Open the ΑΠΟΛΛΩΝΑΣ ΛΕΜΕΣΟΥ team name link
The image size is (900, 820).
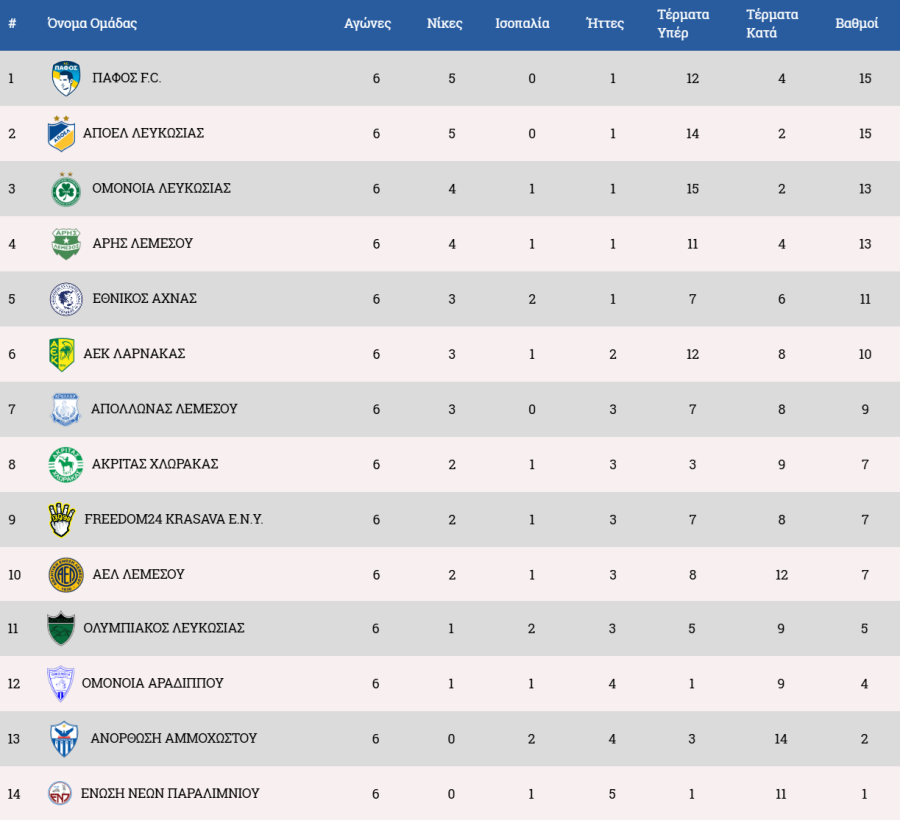(x=164, y=409)
